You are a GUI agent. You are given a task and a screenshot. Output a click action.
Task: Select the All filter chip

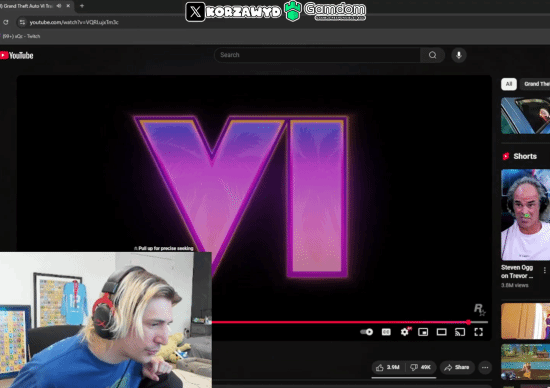coord(509,84)
